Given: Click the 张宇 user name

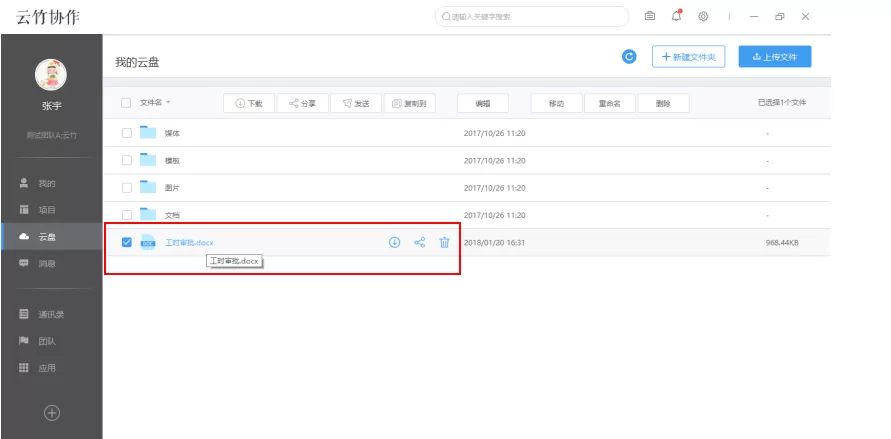Looking at the screenshot, I should 51,106.
